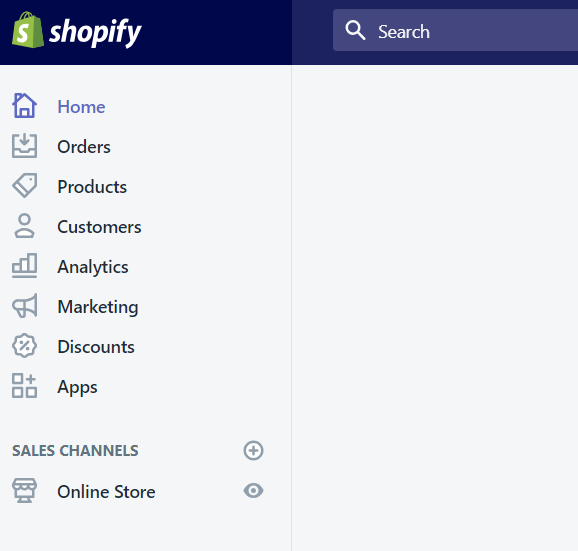Image resolution: width=578 pixels, height=551 pixels.
Task: Focus the Search input field
Action: click(455, 30)
